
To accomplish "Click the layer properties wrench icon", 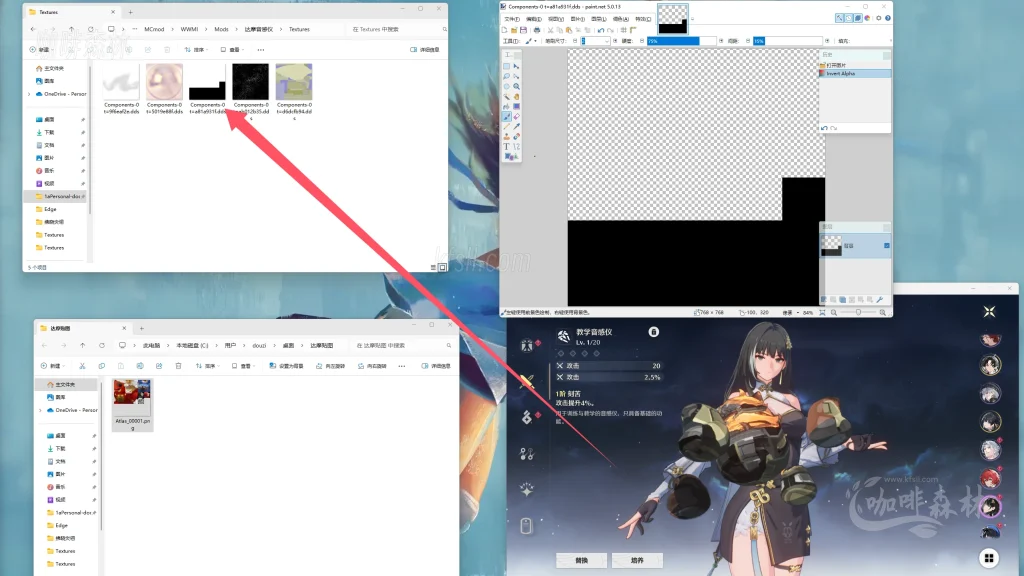I will [x=879, y=299].
